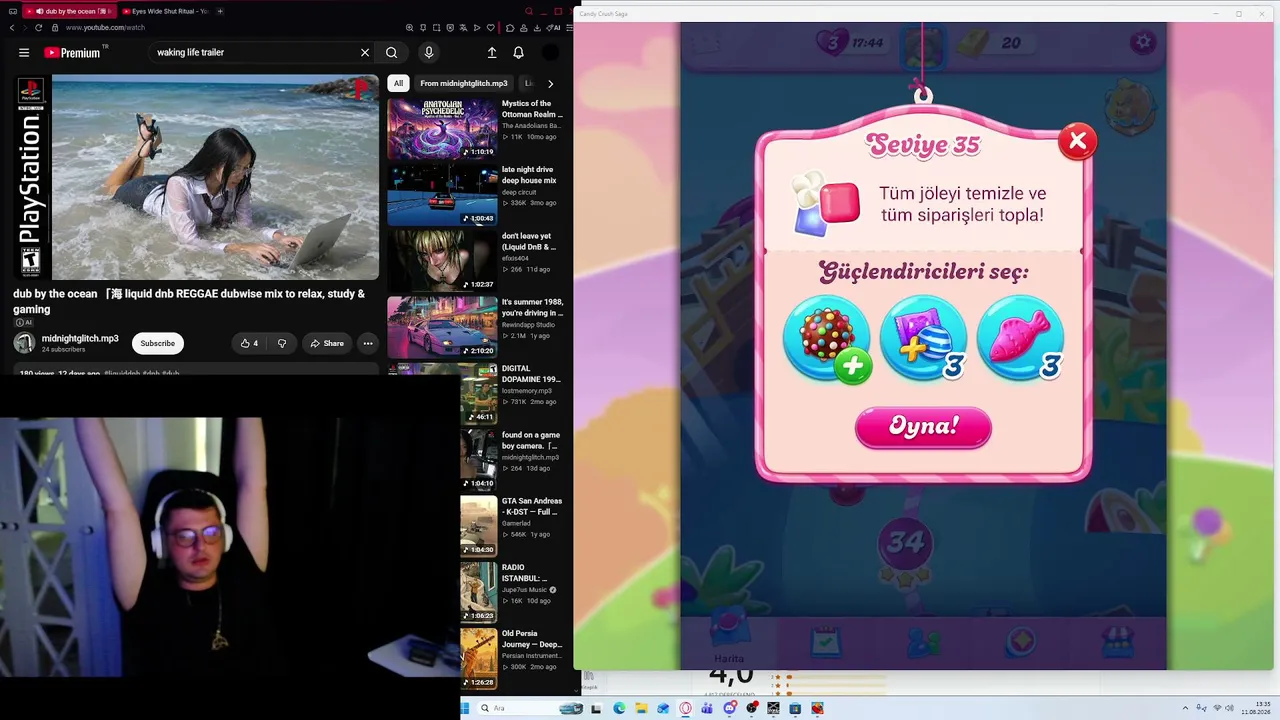This screenshot has width=1280, height=720.
Task: Open midnightglitch.mp3 channel avatar
Action: click(24, 343)
